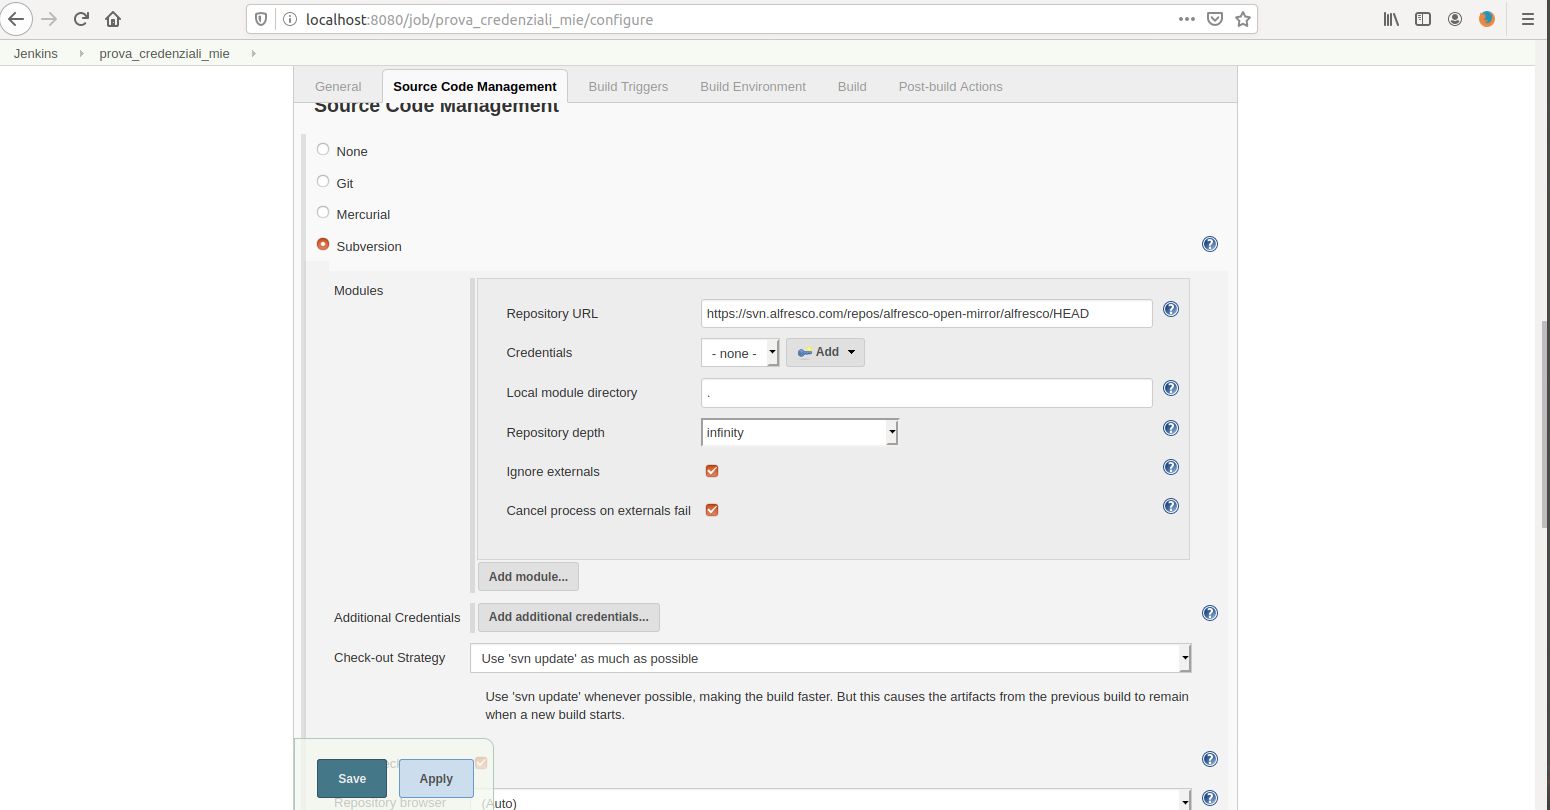Click the Local module directory field
This screenshot has width=1550, height=810.
pyautogui.click(x=927, y=393)
